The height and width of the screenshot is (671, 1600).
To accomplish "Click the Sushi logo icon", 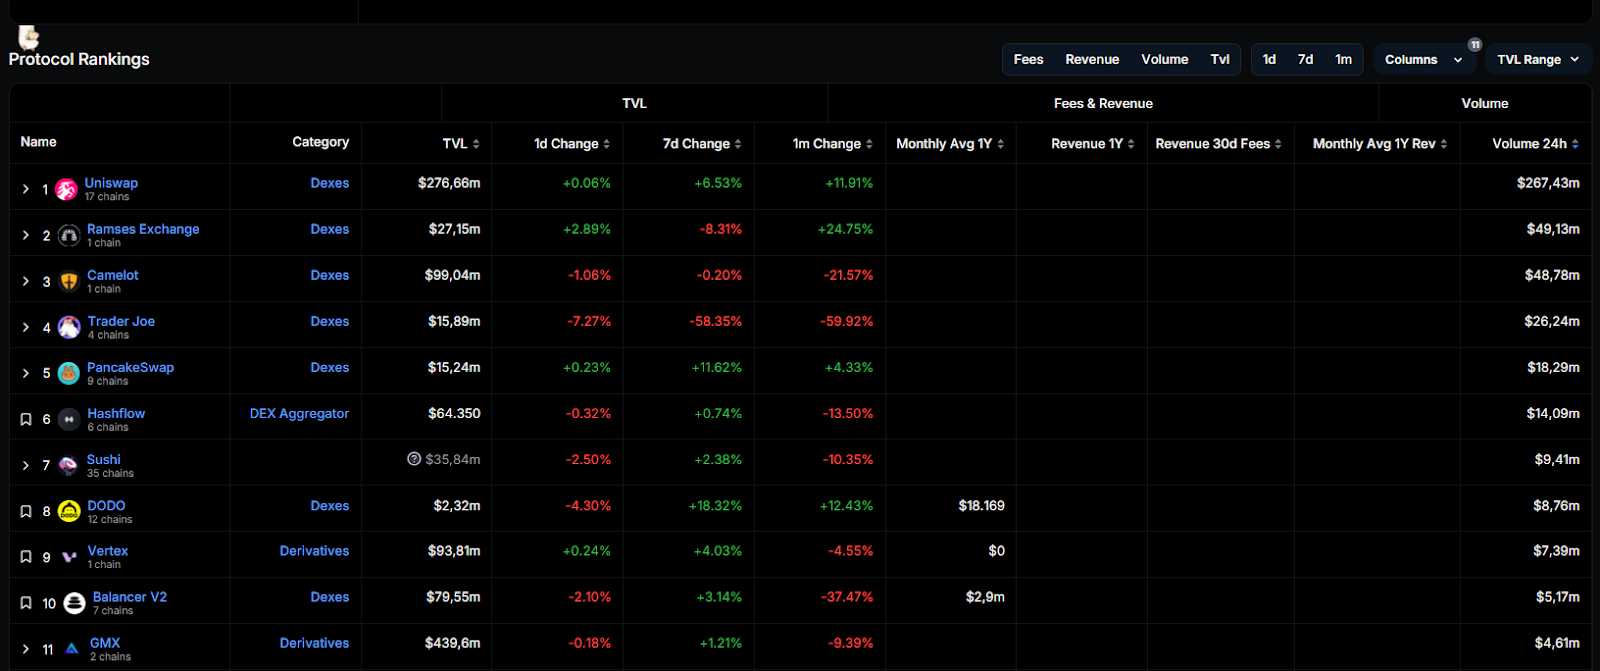I will pos(69,466).
